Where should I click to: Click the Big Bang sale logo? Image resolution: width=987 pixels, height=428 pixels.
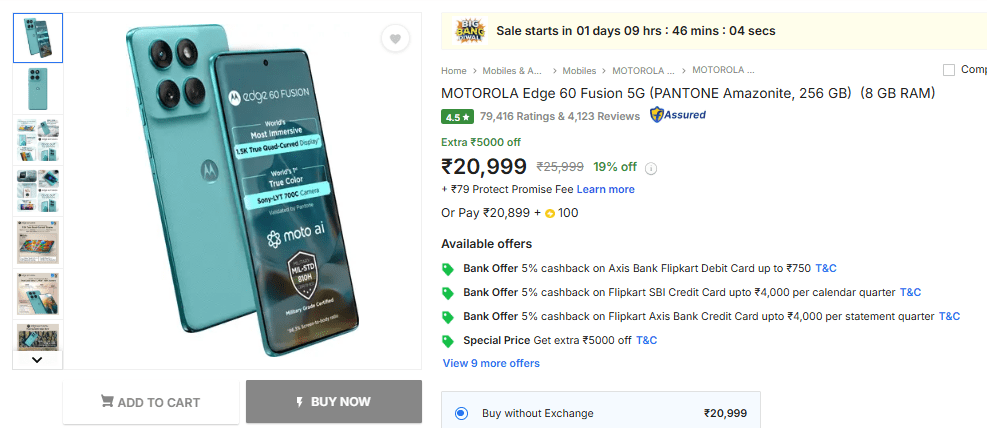coord(470,30)
